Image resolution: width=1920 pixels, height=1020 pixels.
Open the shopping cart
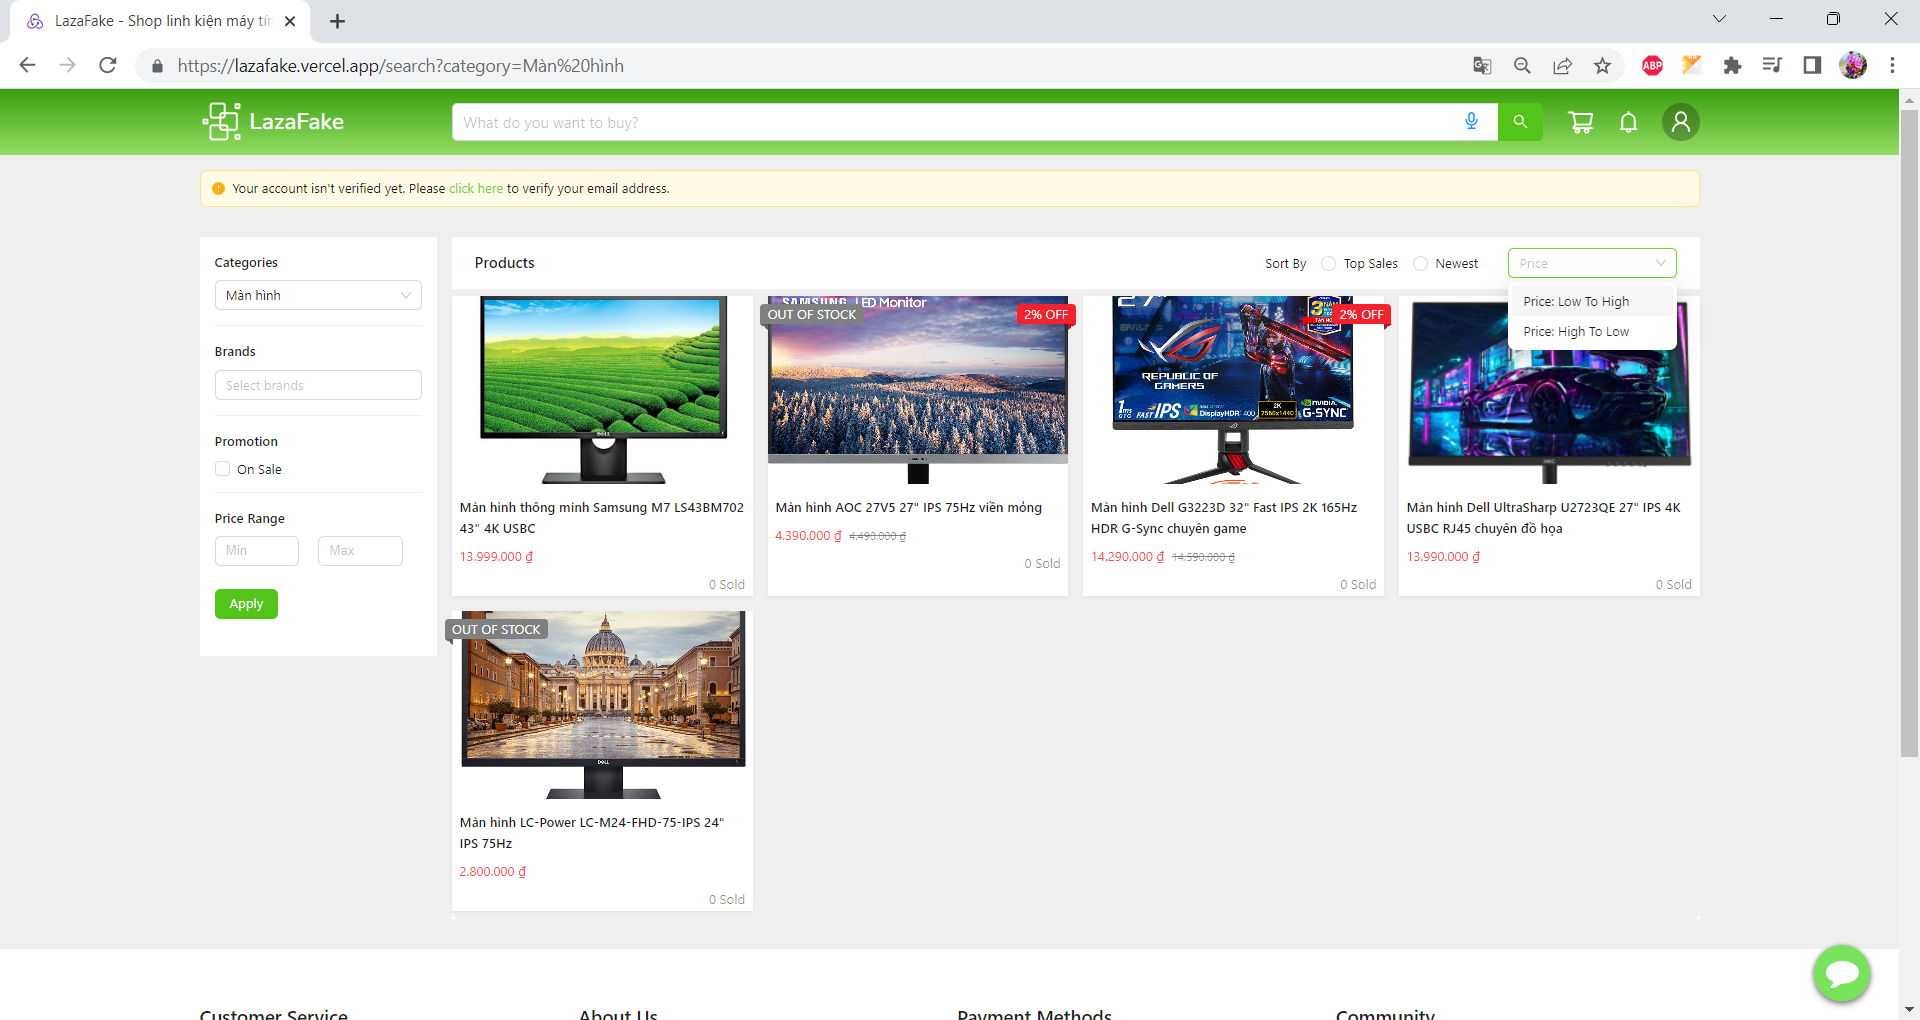pos(1581,122)
